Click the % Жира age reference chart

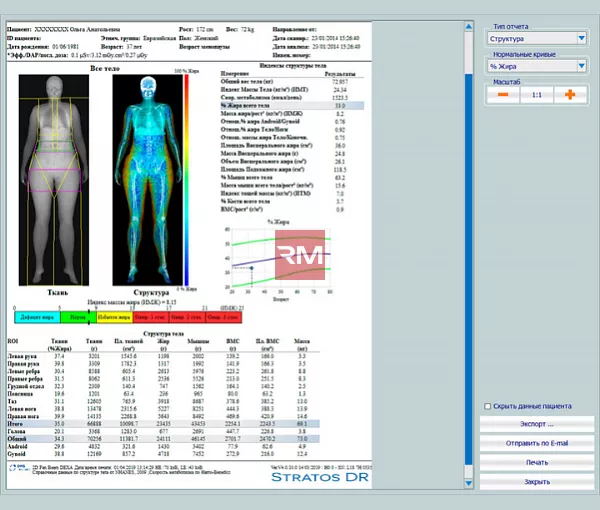[x=279, y=259]
